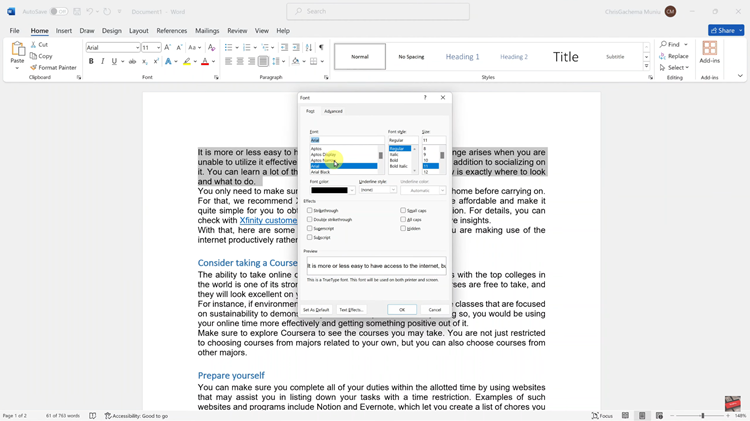
Task: Click OK in Font dialog
Action: coord(402,310)
